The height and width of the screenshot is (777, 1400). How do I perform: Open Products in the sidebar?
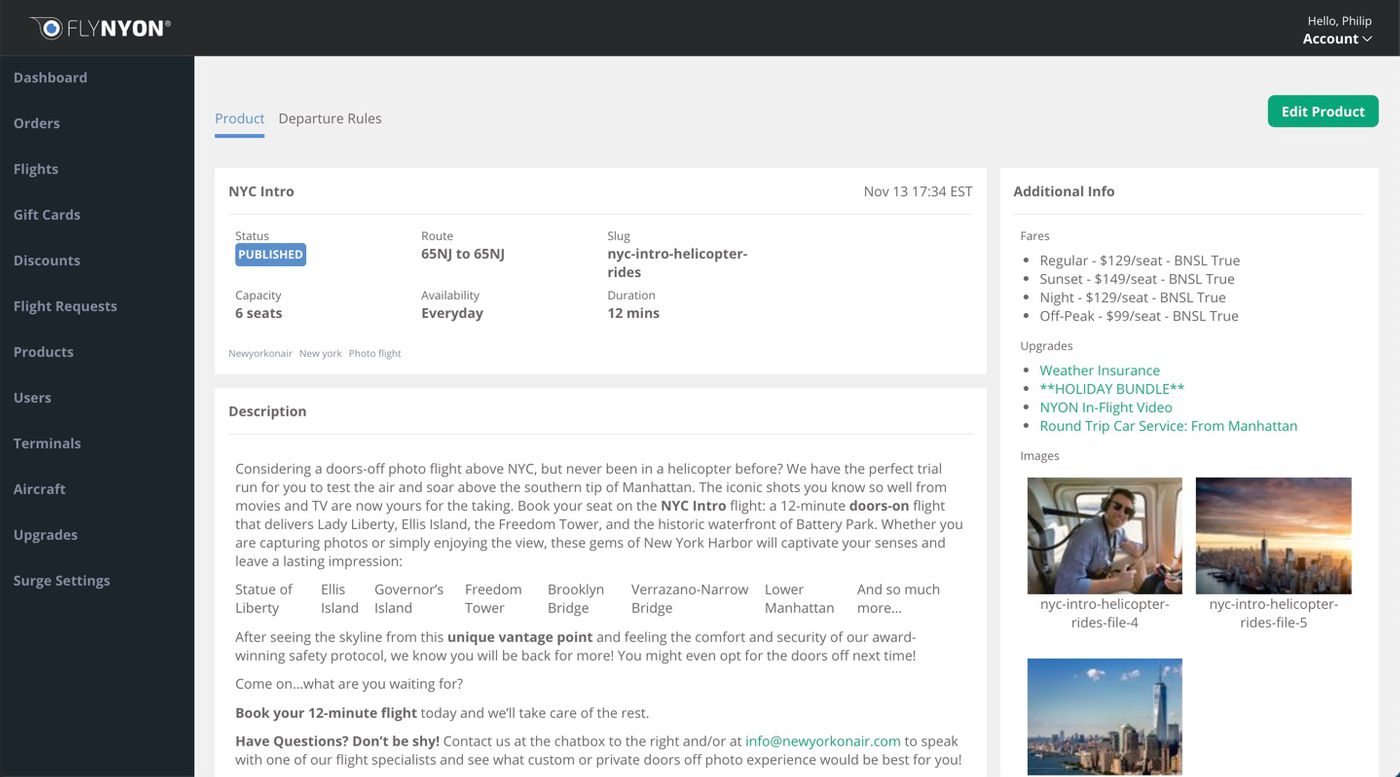pyautogui.click(x=43, y=352)
